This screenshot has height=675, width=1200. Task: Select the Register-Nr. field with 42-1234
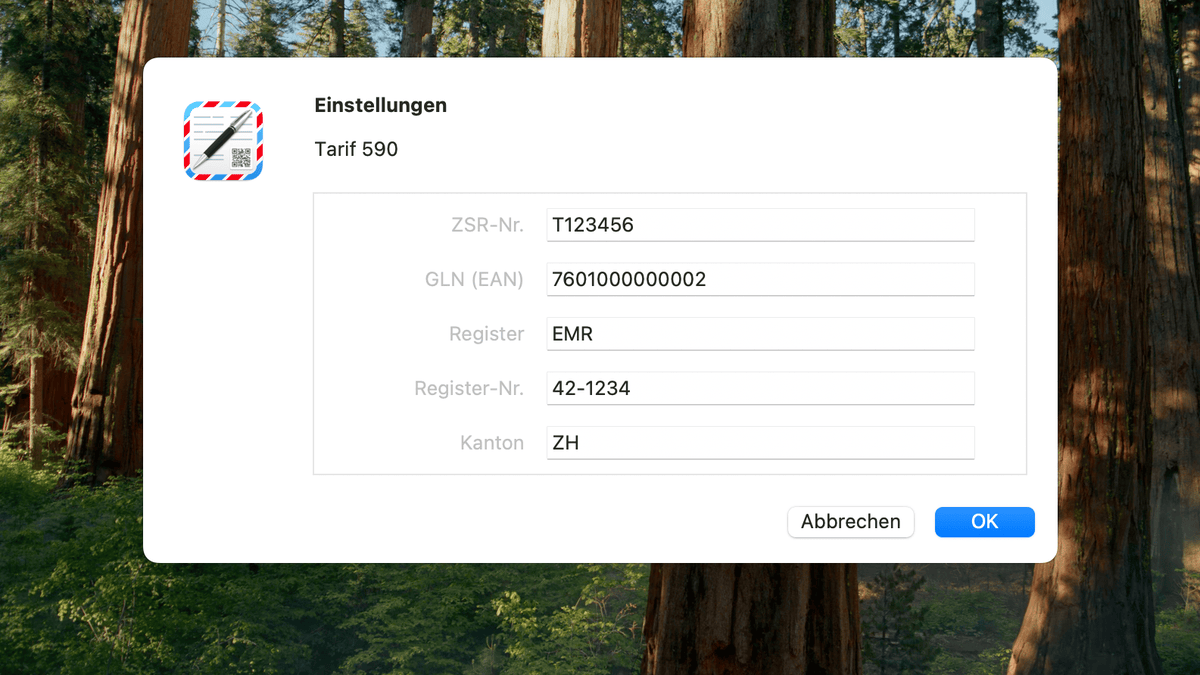click(760, 388)
